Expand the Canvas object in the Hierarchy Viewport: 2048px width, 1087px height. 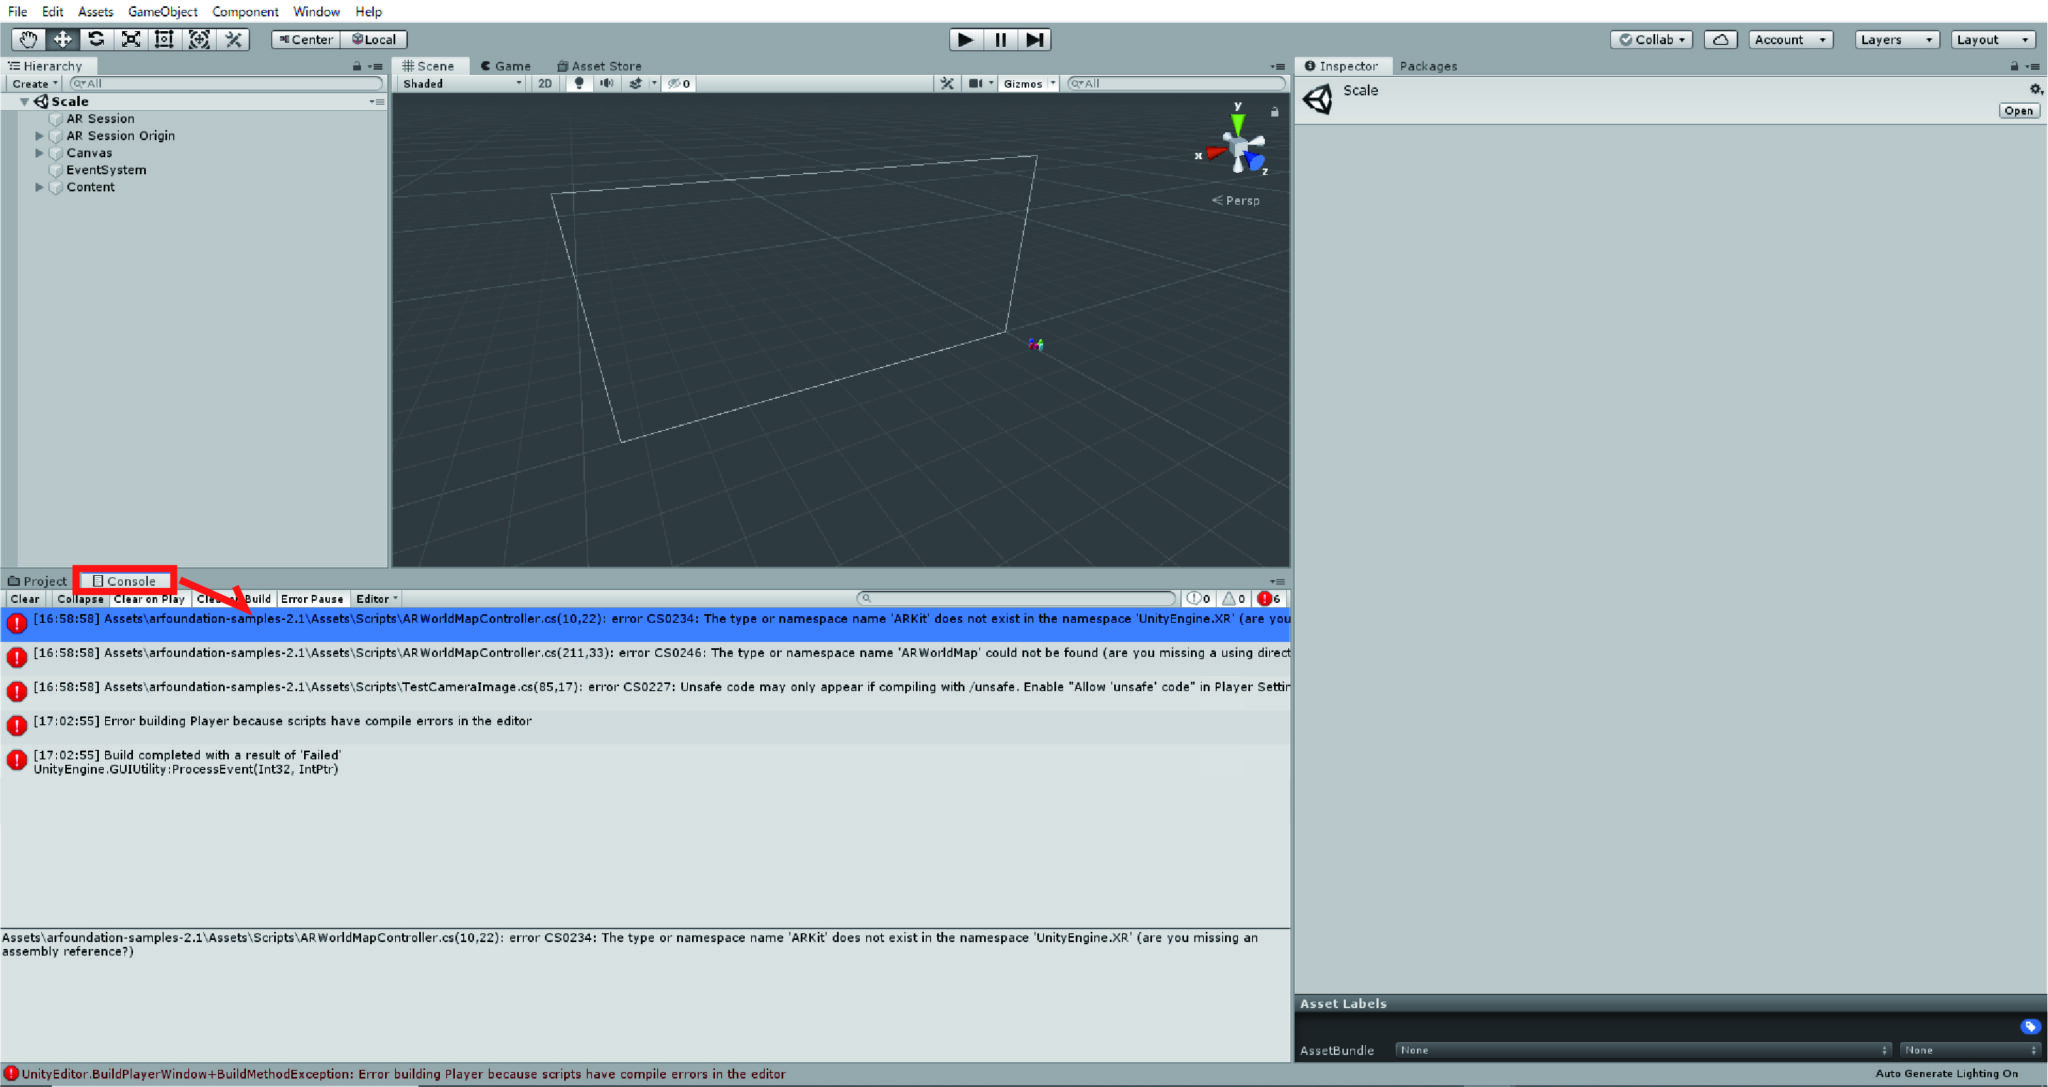click(x=40, y=152)
